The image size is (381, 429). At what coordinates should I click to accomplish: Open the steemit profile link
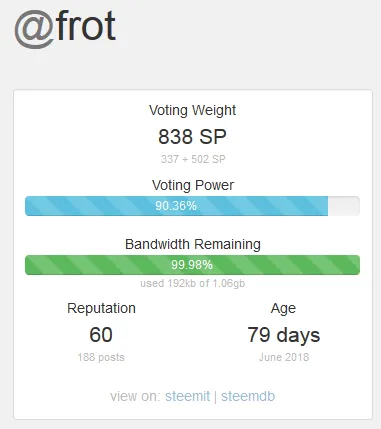[x=187, y=396]
